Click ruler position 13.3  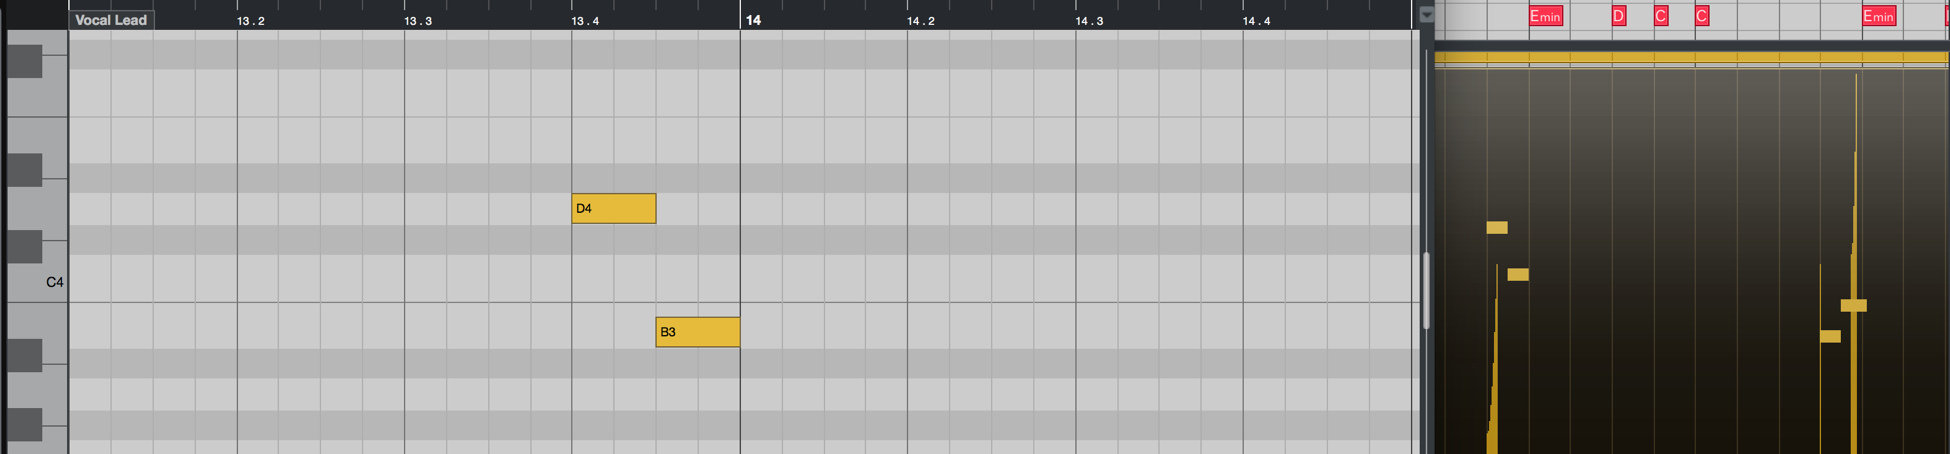418,21
